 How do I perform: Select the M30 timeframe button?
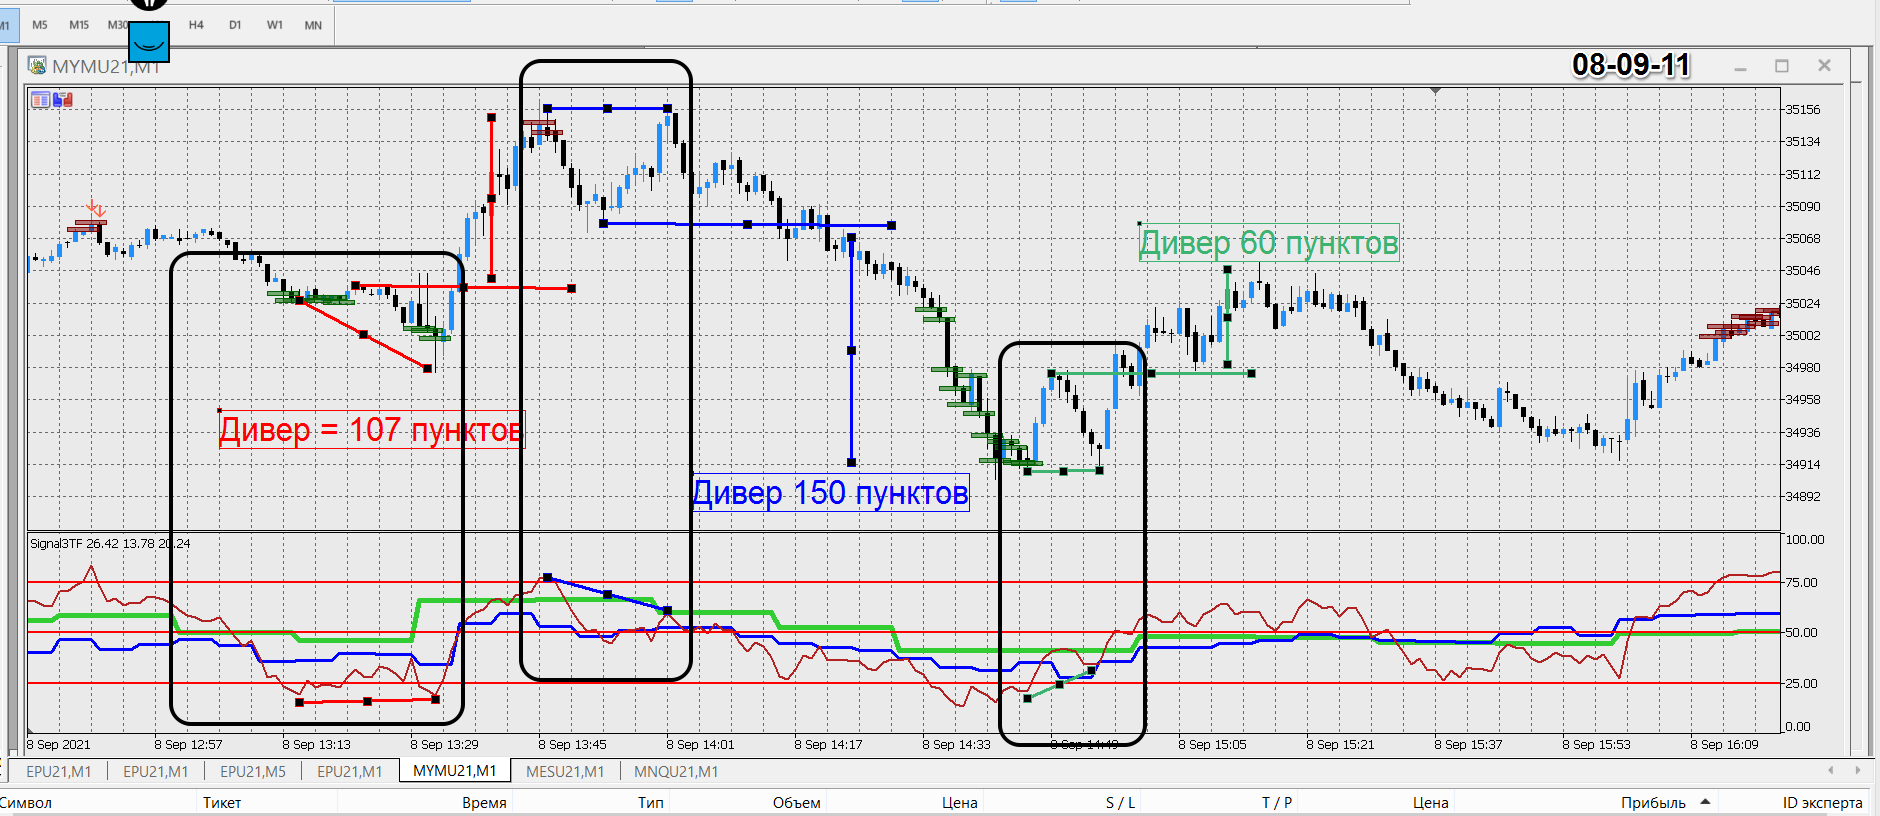pos(118,25)
